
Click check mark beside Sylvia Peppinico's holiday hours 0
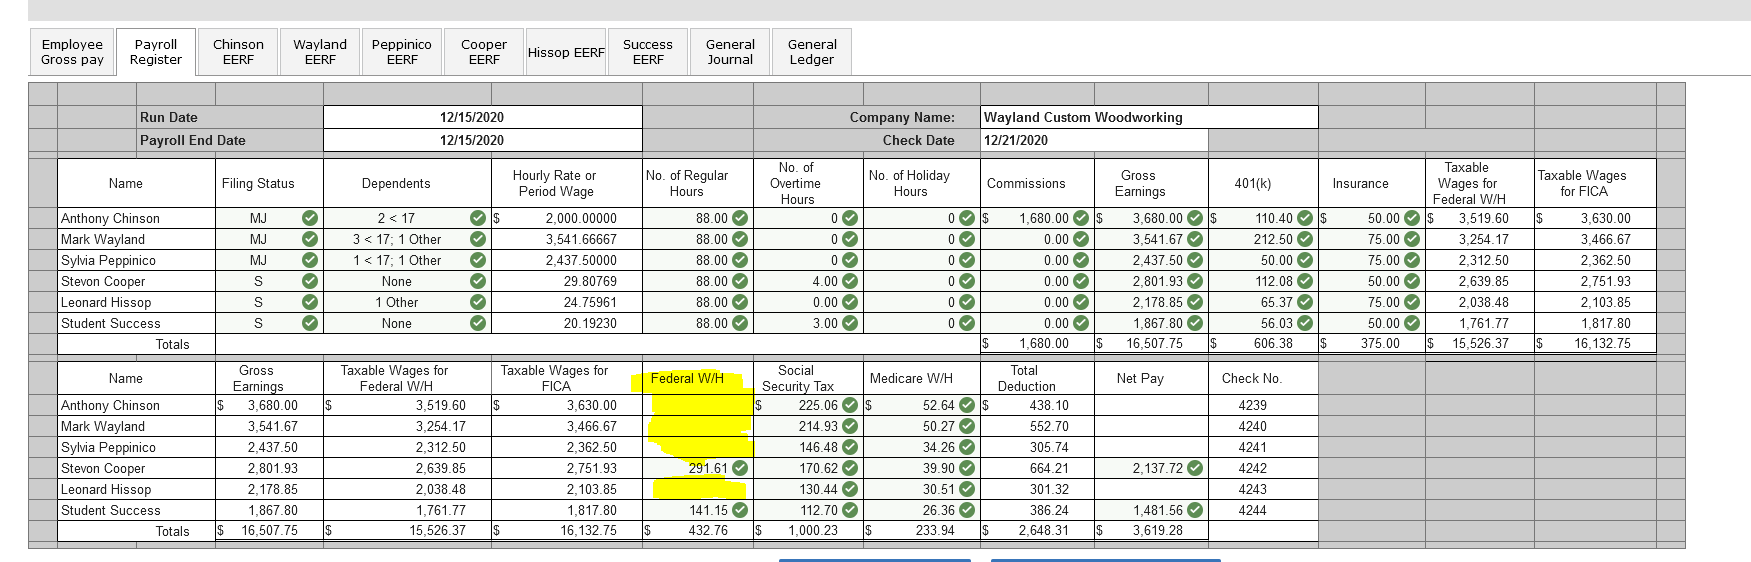click(x=967, y=260)
